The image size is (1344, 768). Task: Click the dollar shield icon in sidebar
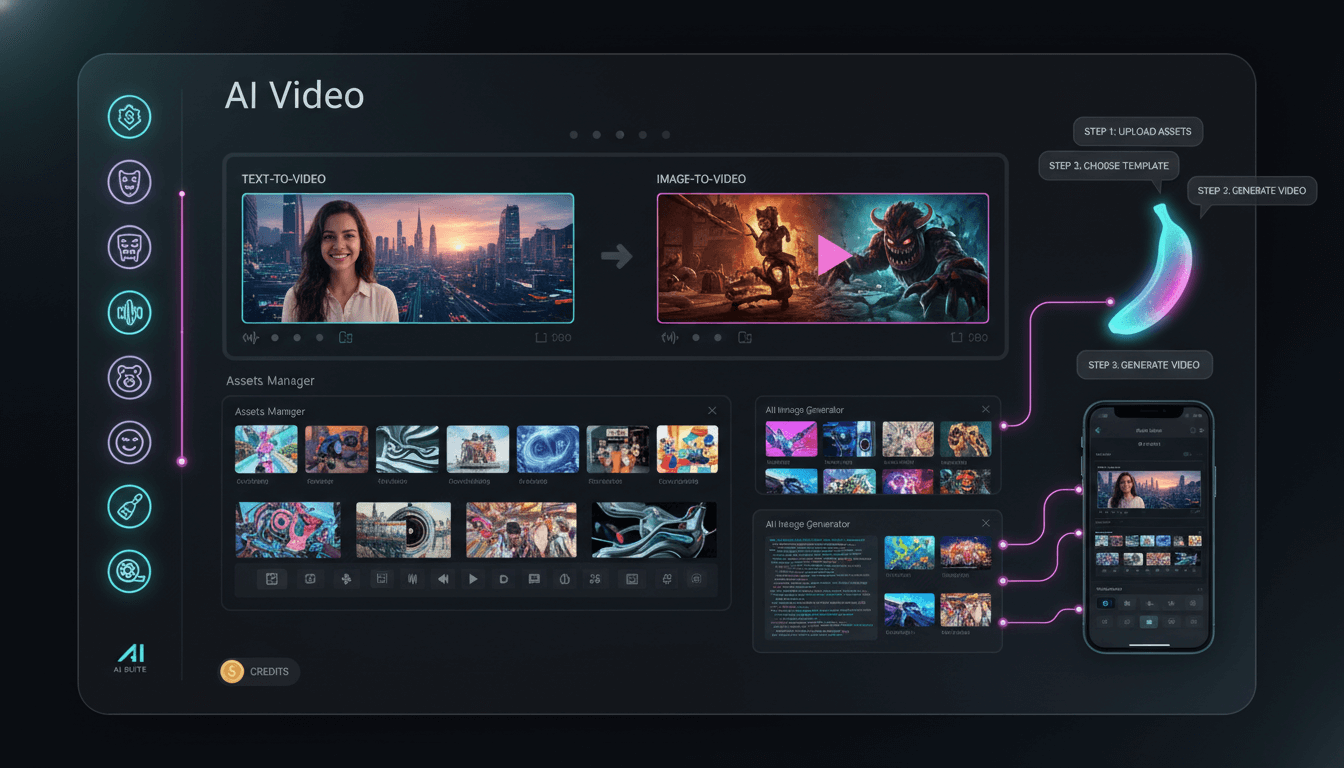point(129,118)
